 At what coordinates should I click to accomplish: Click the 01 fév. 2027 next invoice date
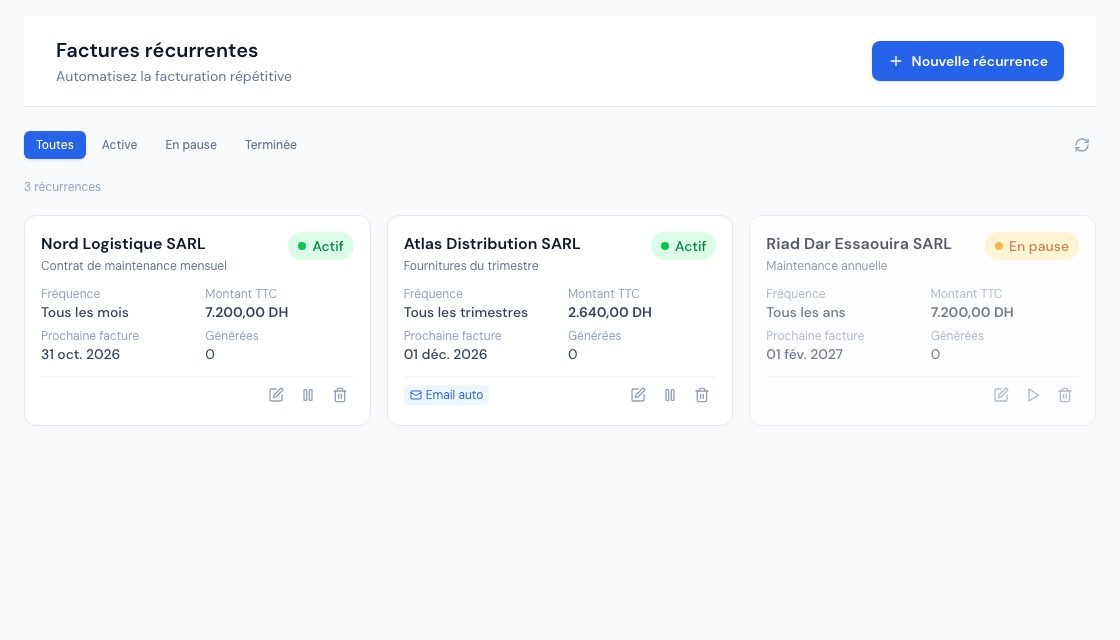[804, 354]
